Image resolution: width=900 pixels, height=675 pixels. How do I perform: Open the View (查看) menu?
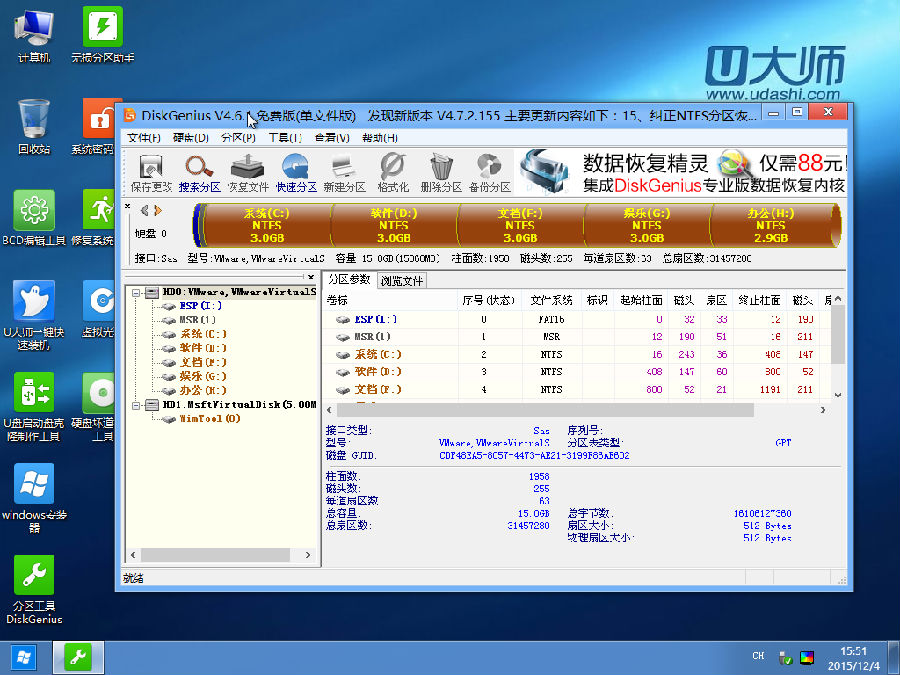(332, 138)
